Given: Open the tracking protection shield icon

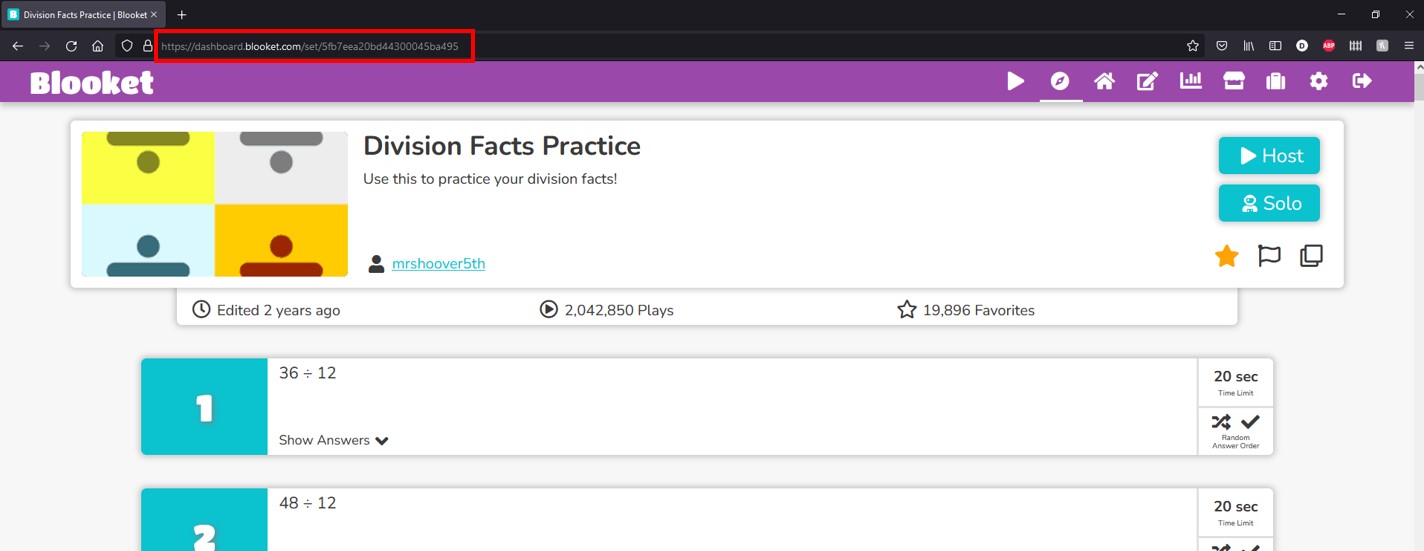Looking at the screenshot, I should click(127, 46).
